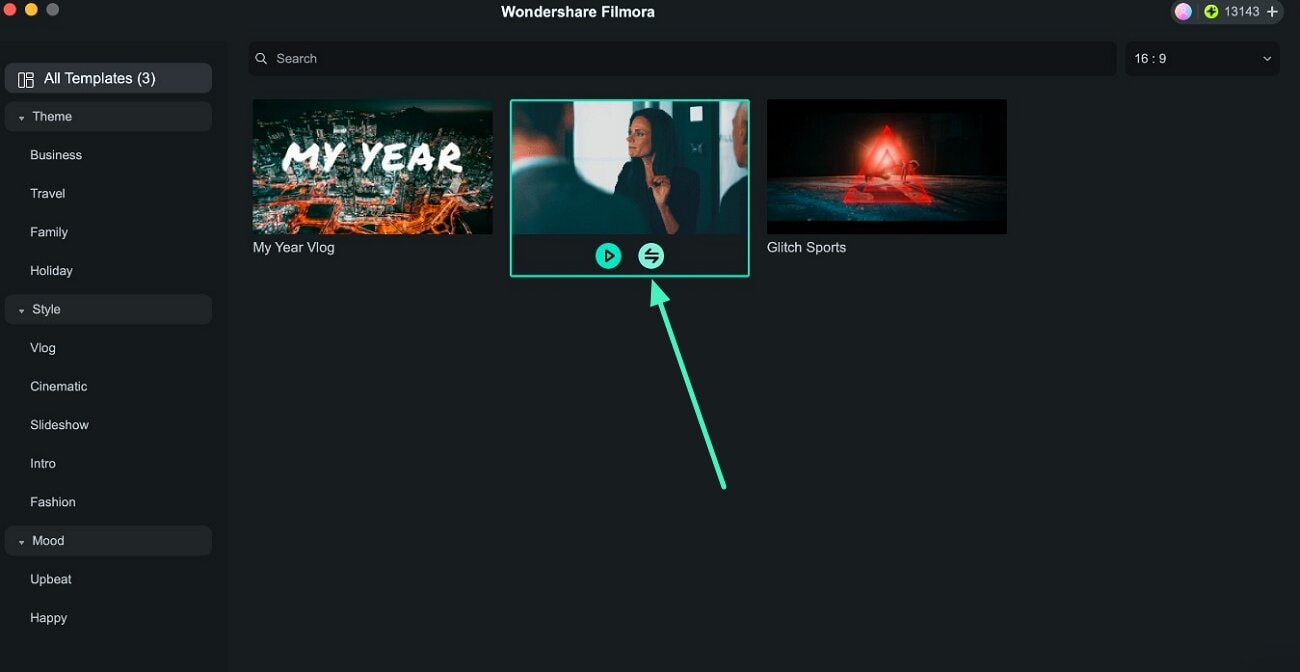Open the Glitch Sports thumbnail
Image resolution: width=1300 pixels, height=672 pixels.
[x=887, y=167]
